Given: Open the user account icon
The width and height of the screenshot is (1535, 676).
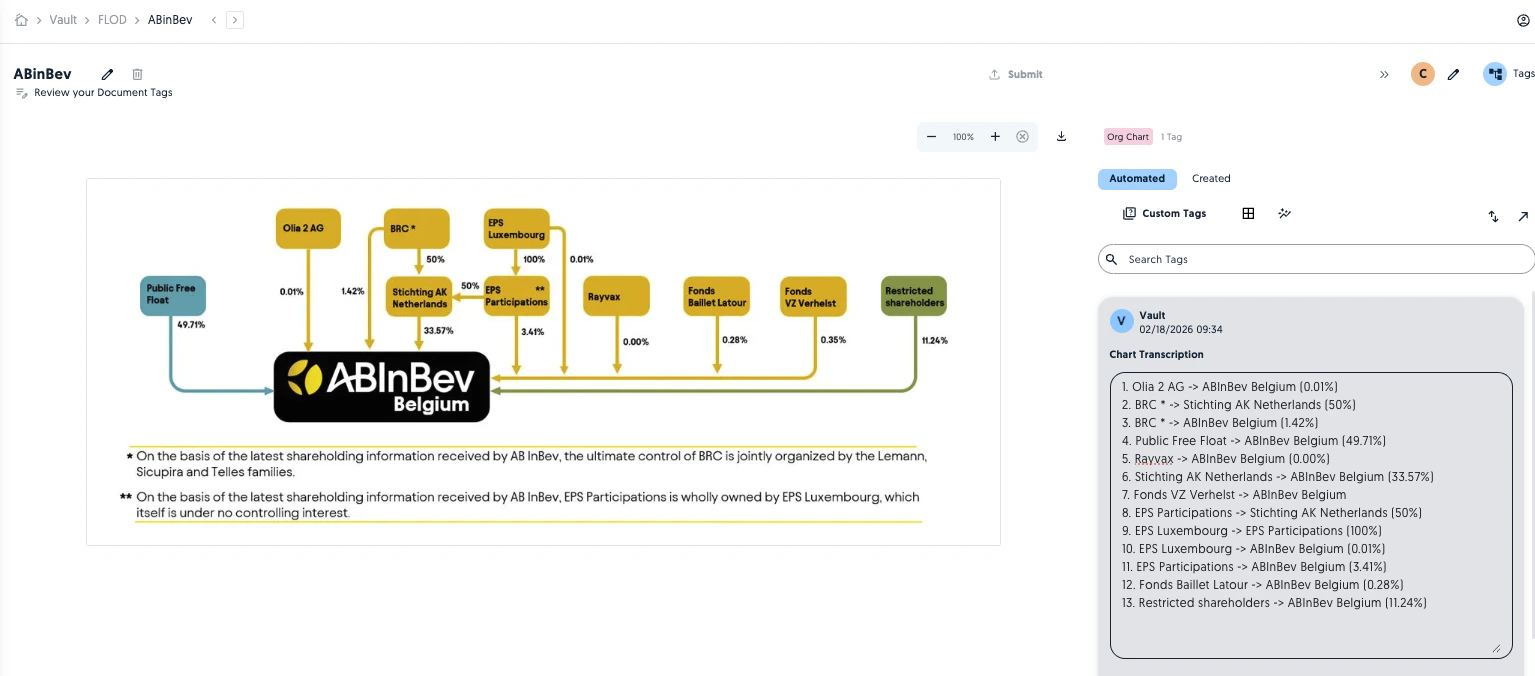Looking at the screenshot, I should [x=1524, y=20].
